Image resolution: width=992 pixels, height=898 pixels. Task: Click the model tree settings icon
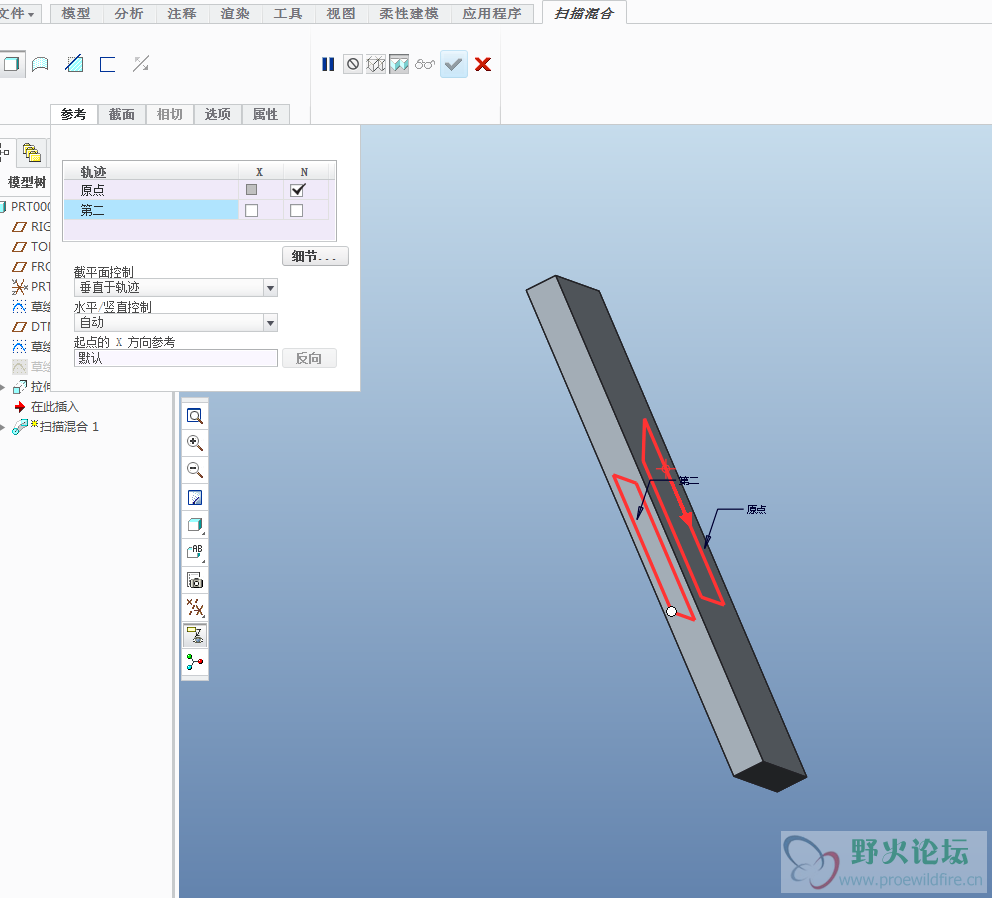[5, 153]
